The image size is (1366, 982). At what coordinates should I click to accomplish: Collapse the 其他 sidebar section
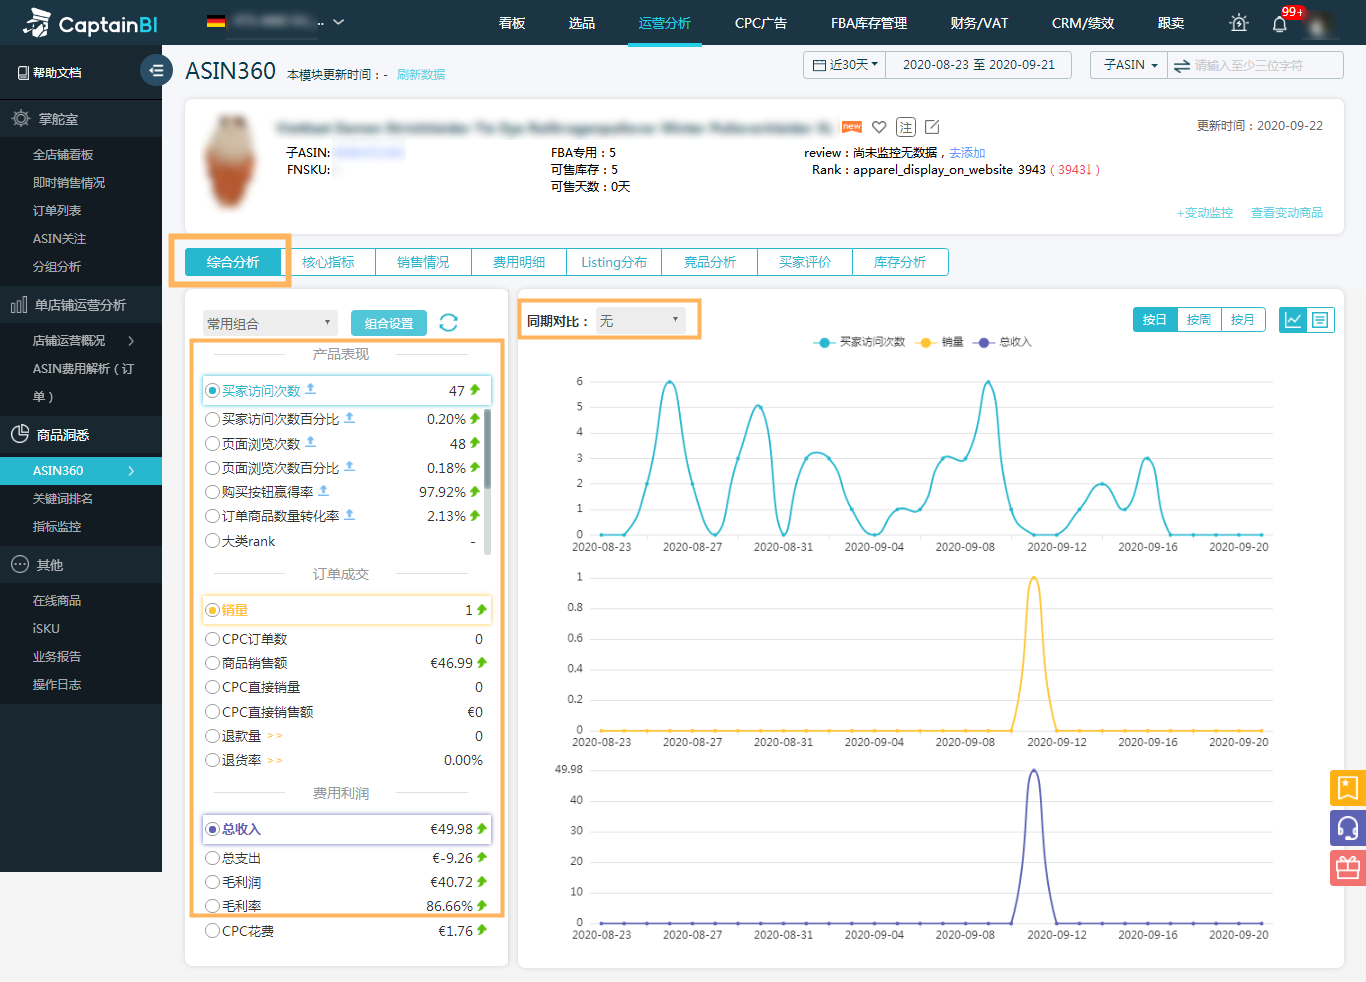click(x=81, y=565)
